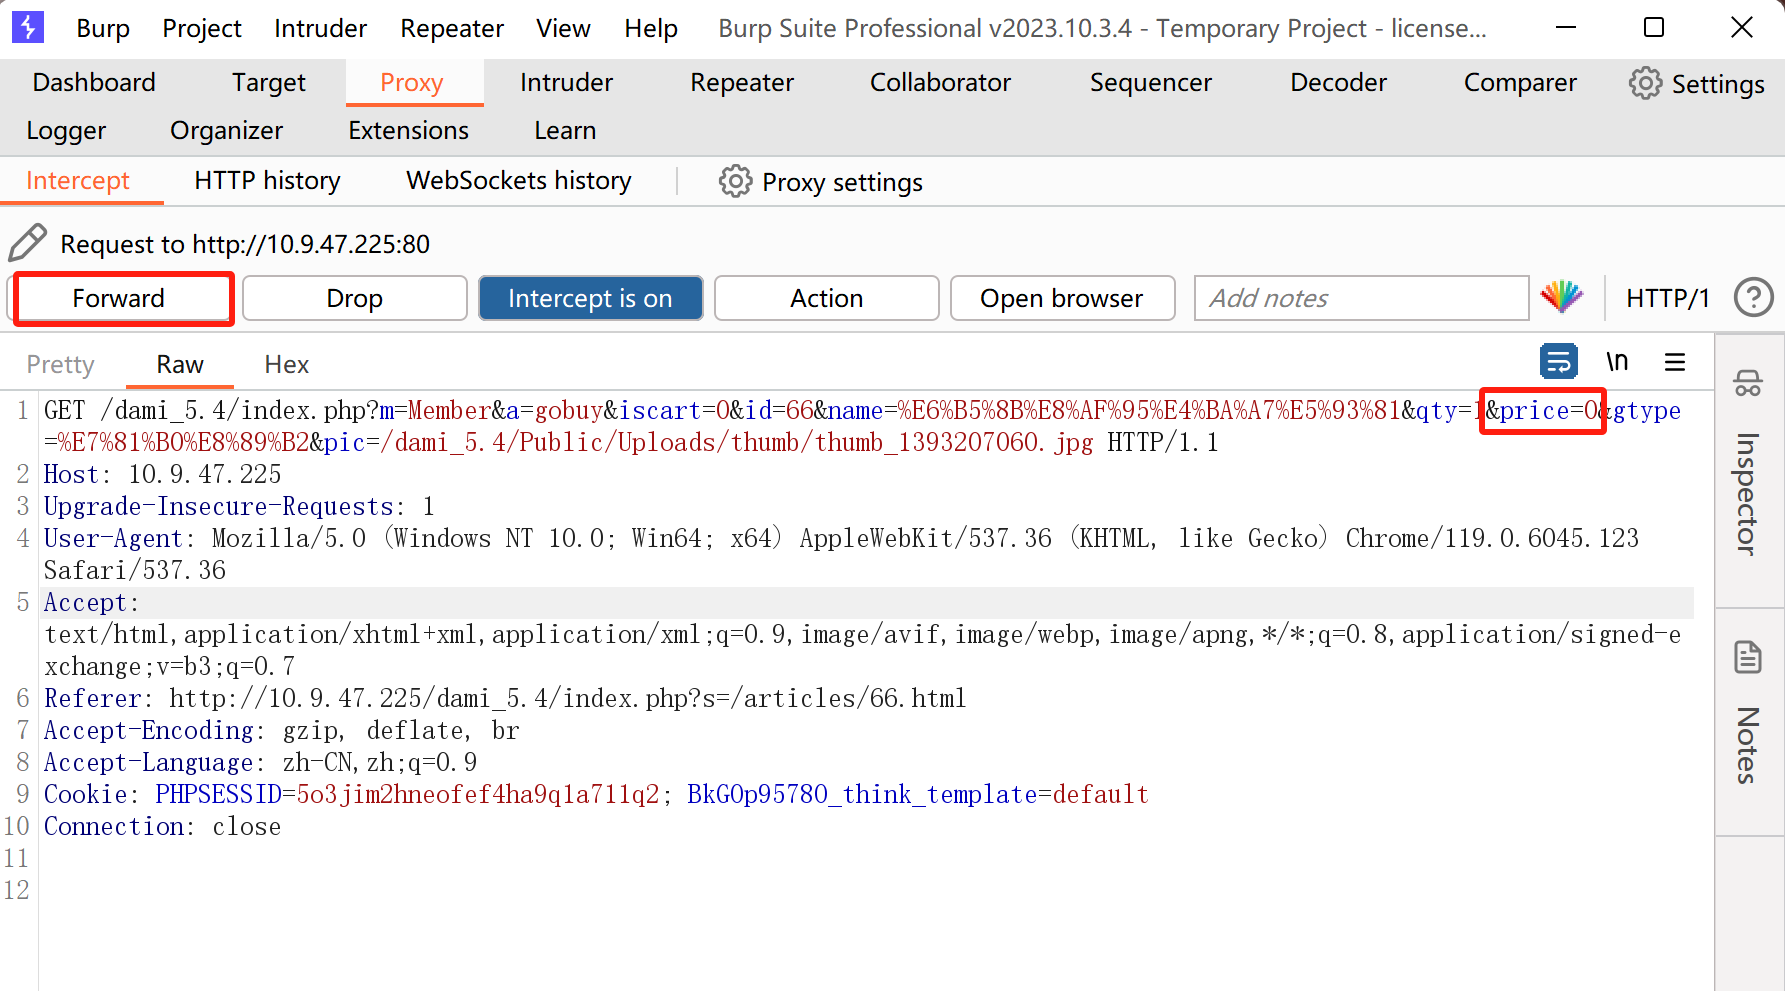Open the Extensions tab
Image resolution: width=1785 pixels, height=991 pixels.
click(x=408, y=130)
